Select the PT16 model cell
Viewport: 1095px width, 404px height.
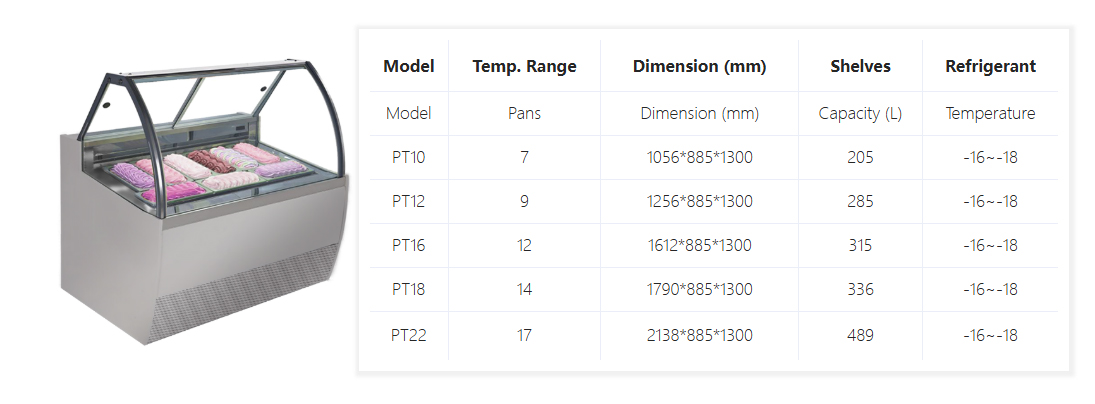coord(409,245)
